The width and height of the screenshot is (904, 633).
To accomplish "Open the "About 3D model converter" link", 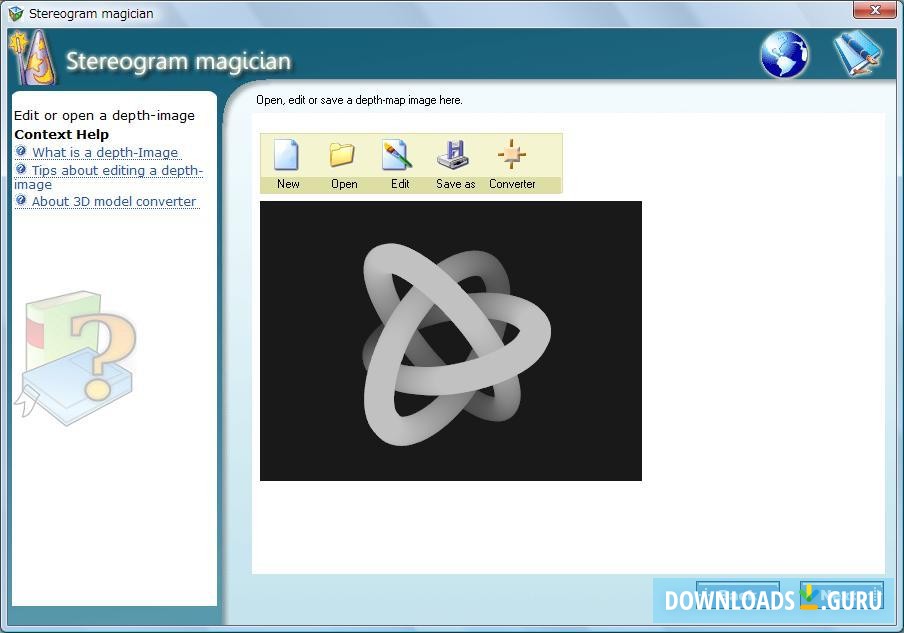I will click(113, 201).
